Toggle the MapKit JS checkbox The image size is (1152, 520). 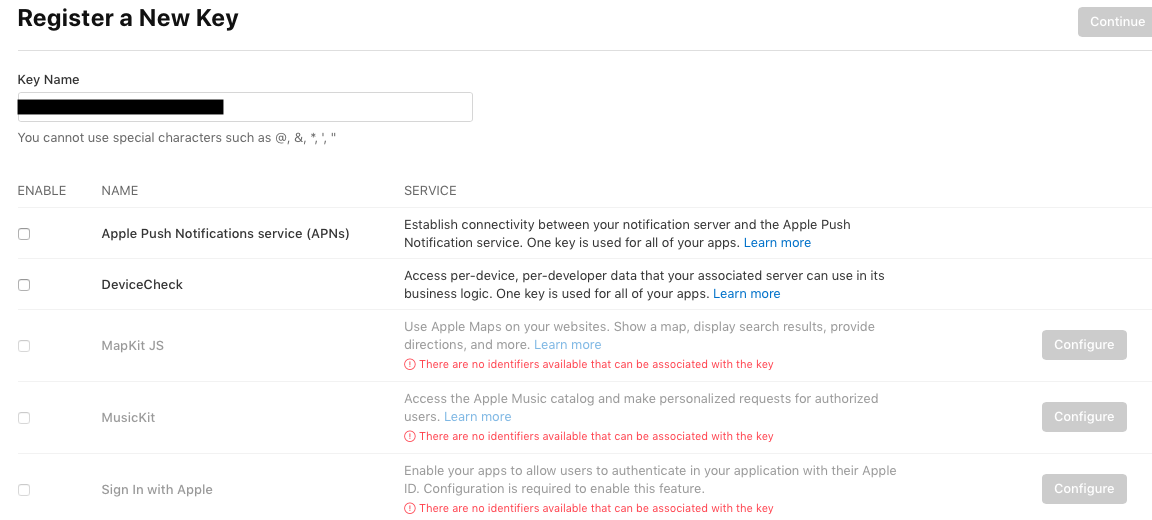tap(24, 346)
